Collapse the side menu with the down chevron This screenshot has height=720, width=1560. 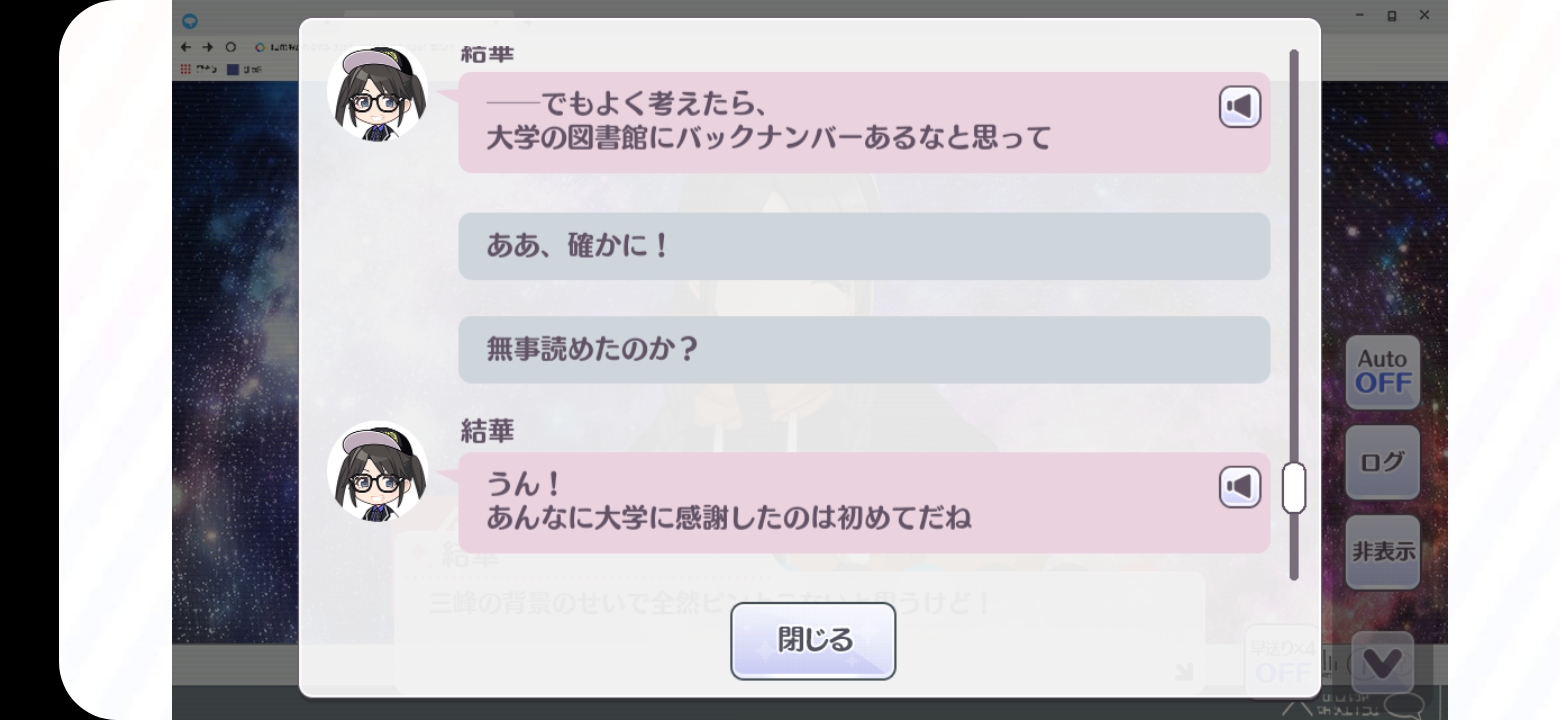(1382, 661)
